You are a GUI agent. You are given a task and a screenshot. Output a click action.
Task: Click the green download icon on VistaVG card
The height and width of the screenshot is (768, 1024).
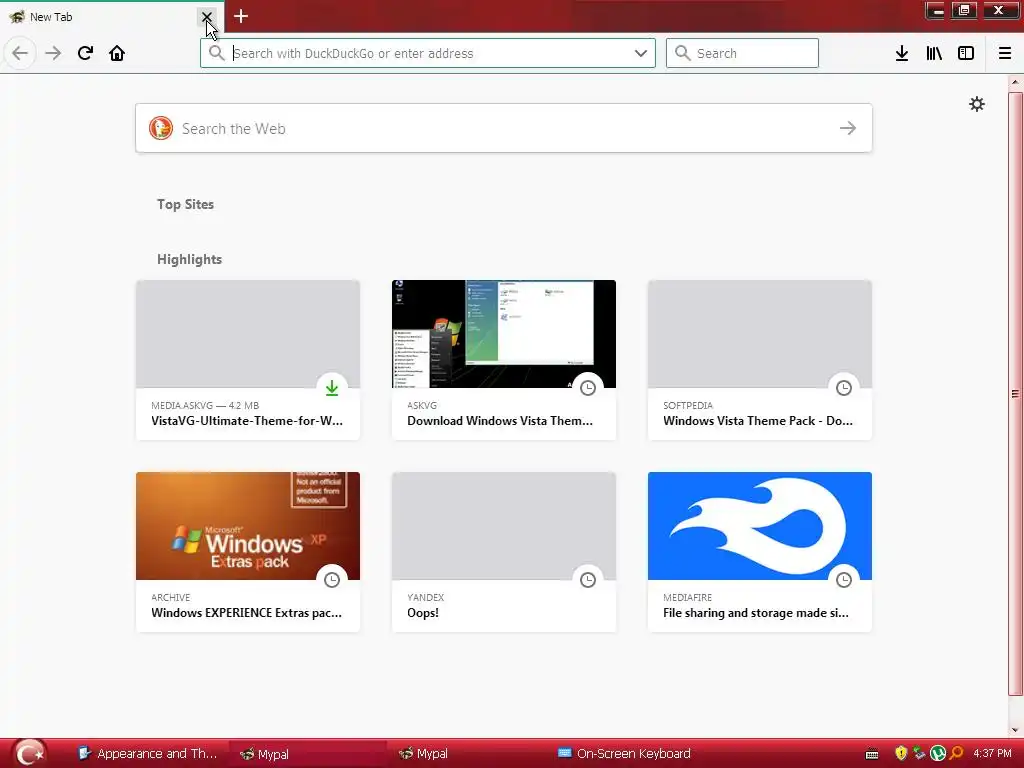pyautogui.click(x=332, y=388)
